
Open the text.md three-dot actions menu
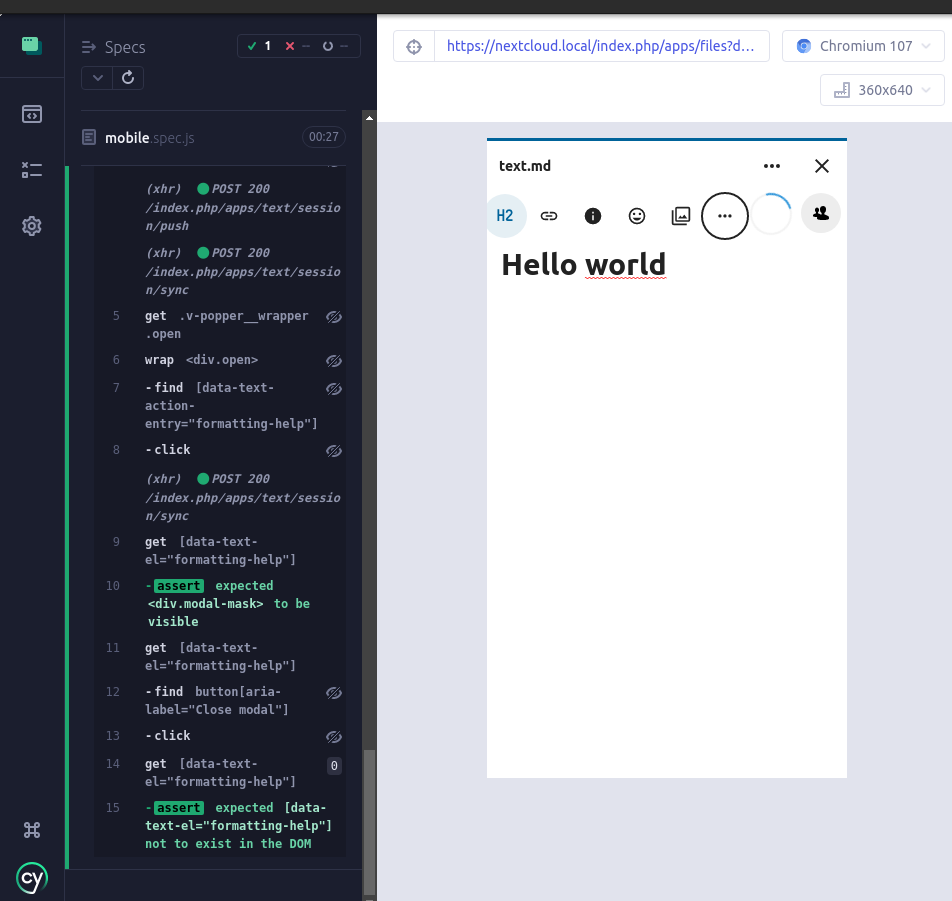coord(771,166)
